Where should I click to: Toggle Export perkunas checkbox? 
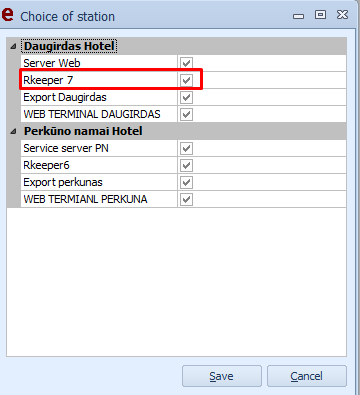[186, 182]
